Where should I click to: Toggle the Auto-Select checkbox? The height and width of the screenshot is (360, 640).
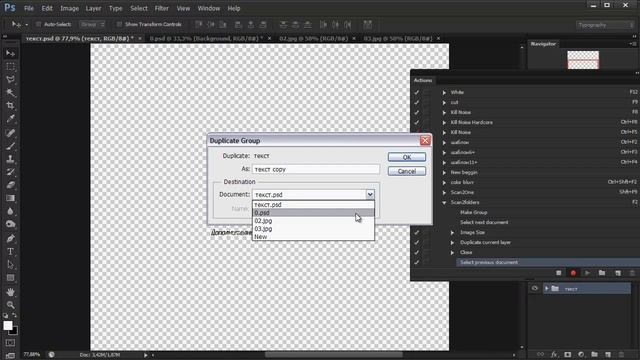pos(38,24)
